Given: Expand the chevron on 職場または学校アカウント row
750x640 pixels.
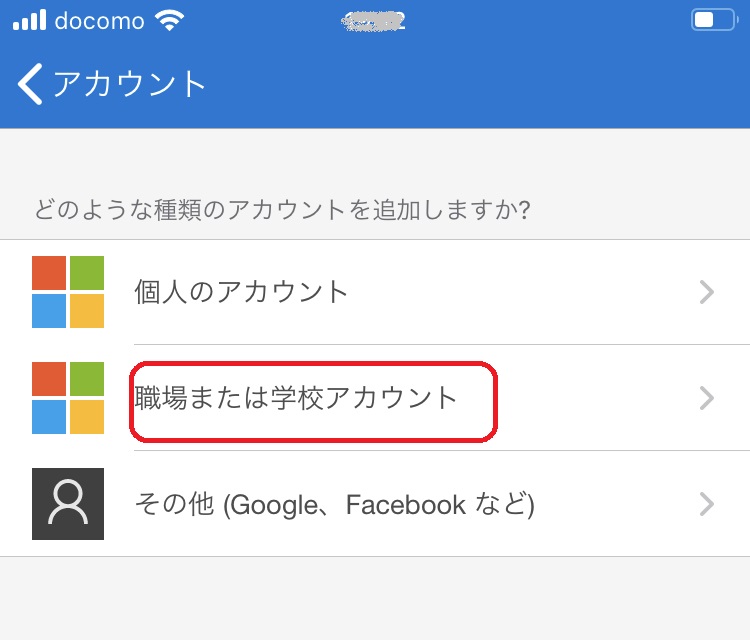Looking at the screenshot, I should pyautogui.click(x=706, y=398).
